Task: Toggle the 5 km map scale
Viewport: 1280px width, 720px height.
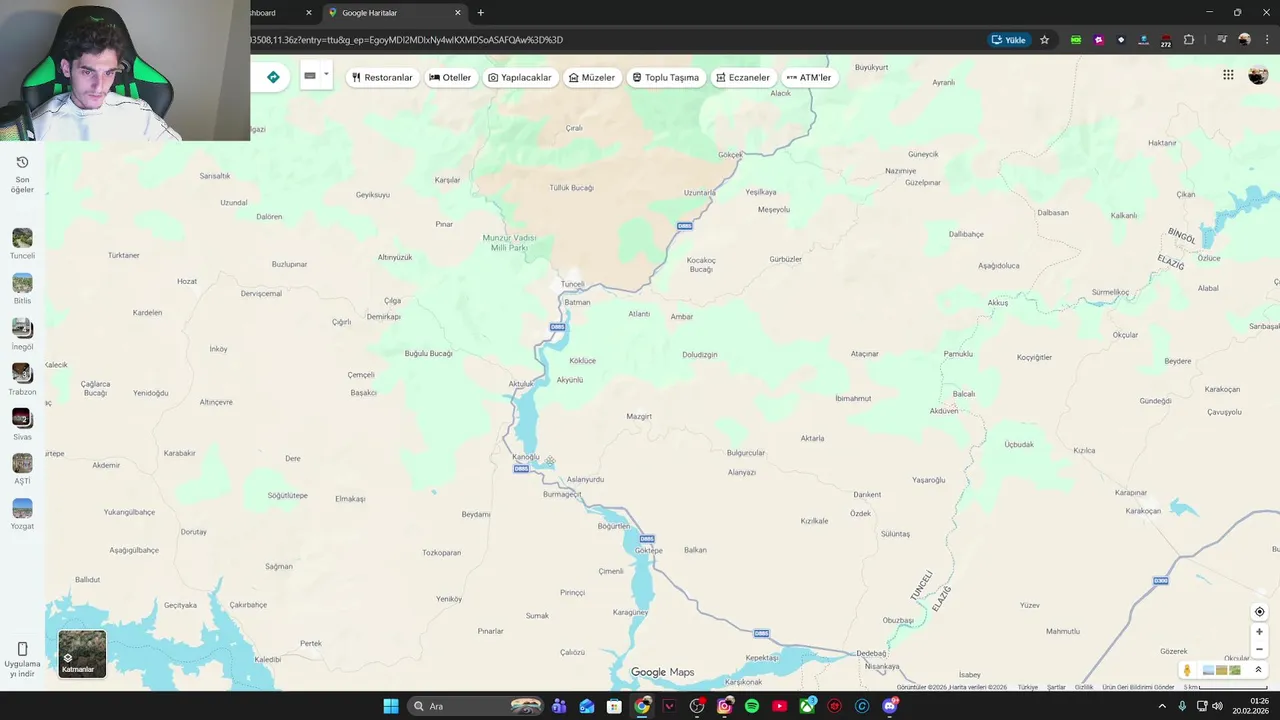Action: 1226,687
